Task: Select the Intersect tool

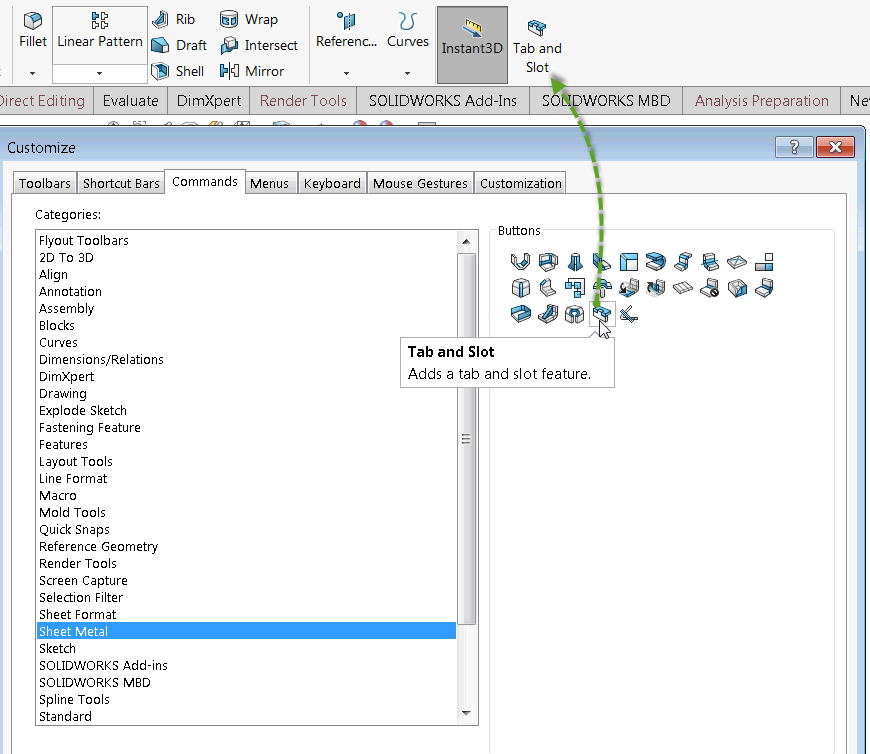Action: pos(259,45)
